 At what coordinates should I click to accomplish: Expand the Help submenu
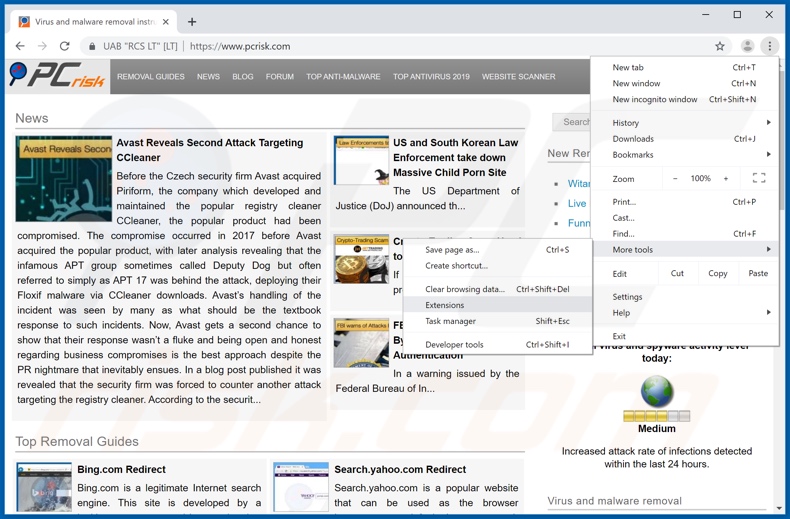pos(684,313)
